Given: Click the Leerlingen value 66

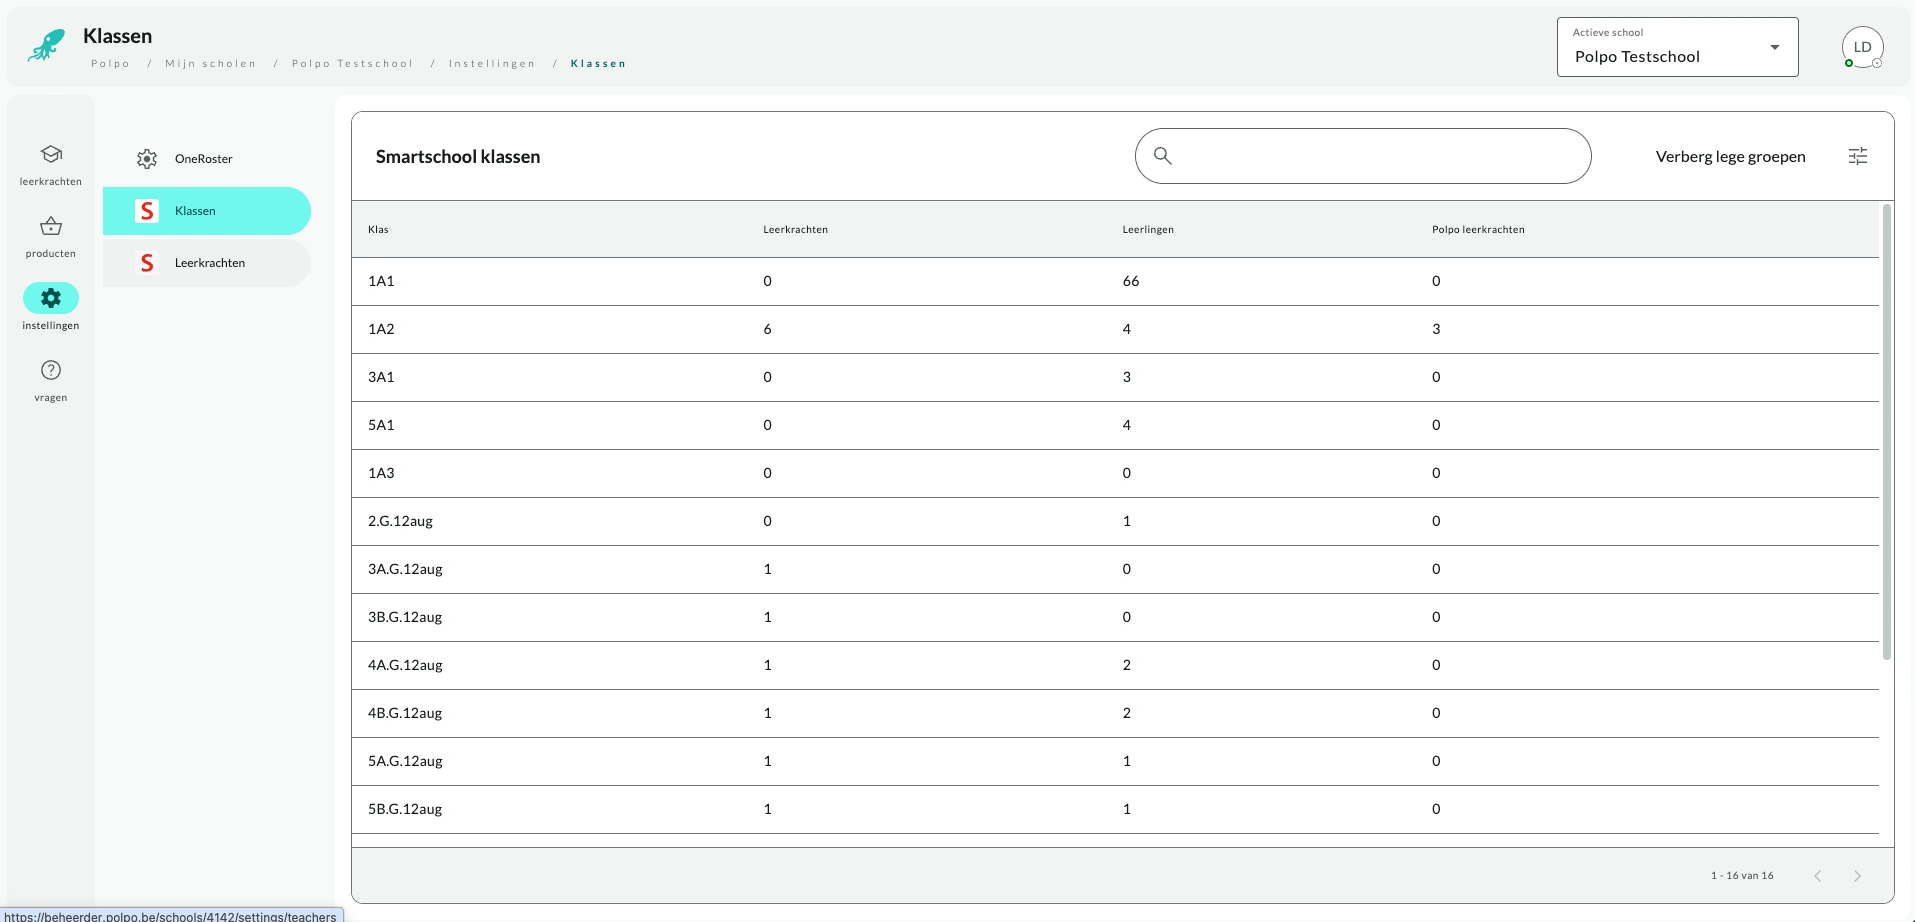Looking at the screenshot, I should (x=1131, y=282).
